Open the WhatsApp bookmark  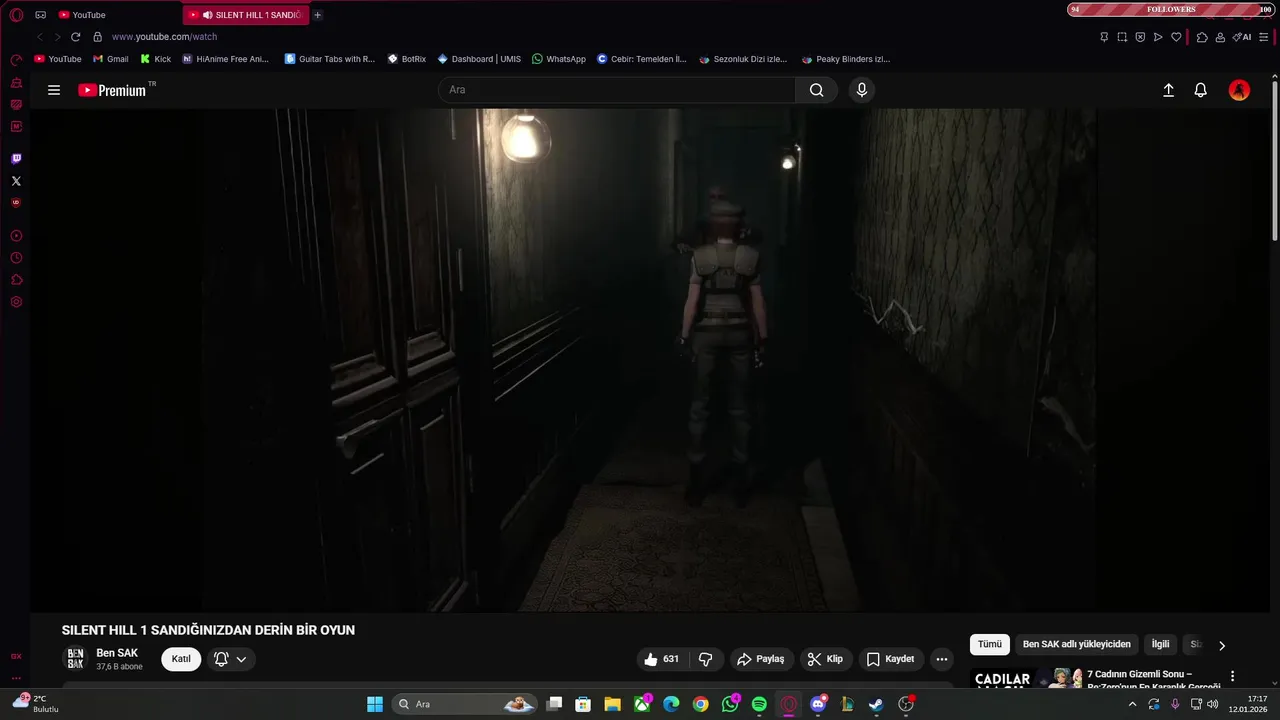pos(559,59)
